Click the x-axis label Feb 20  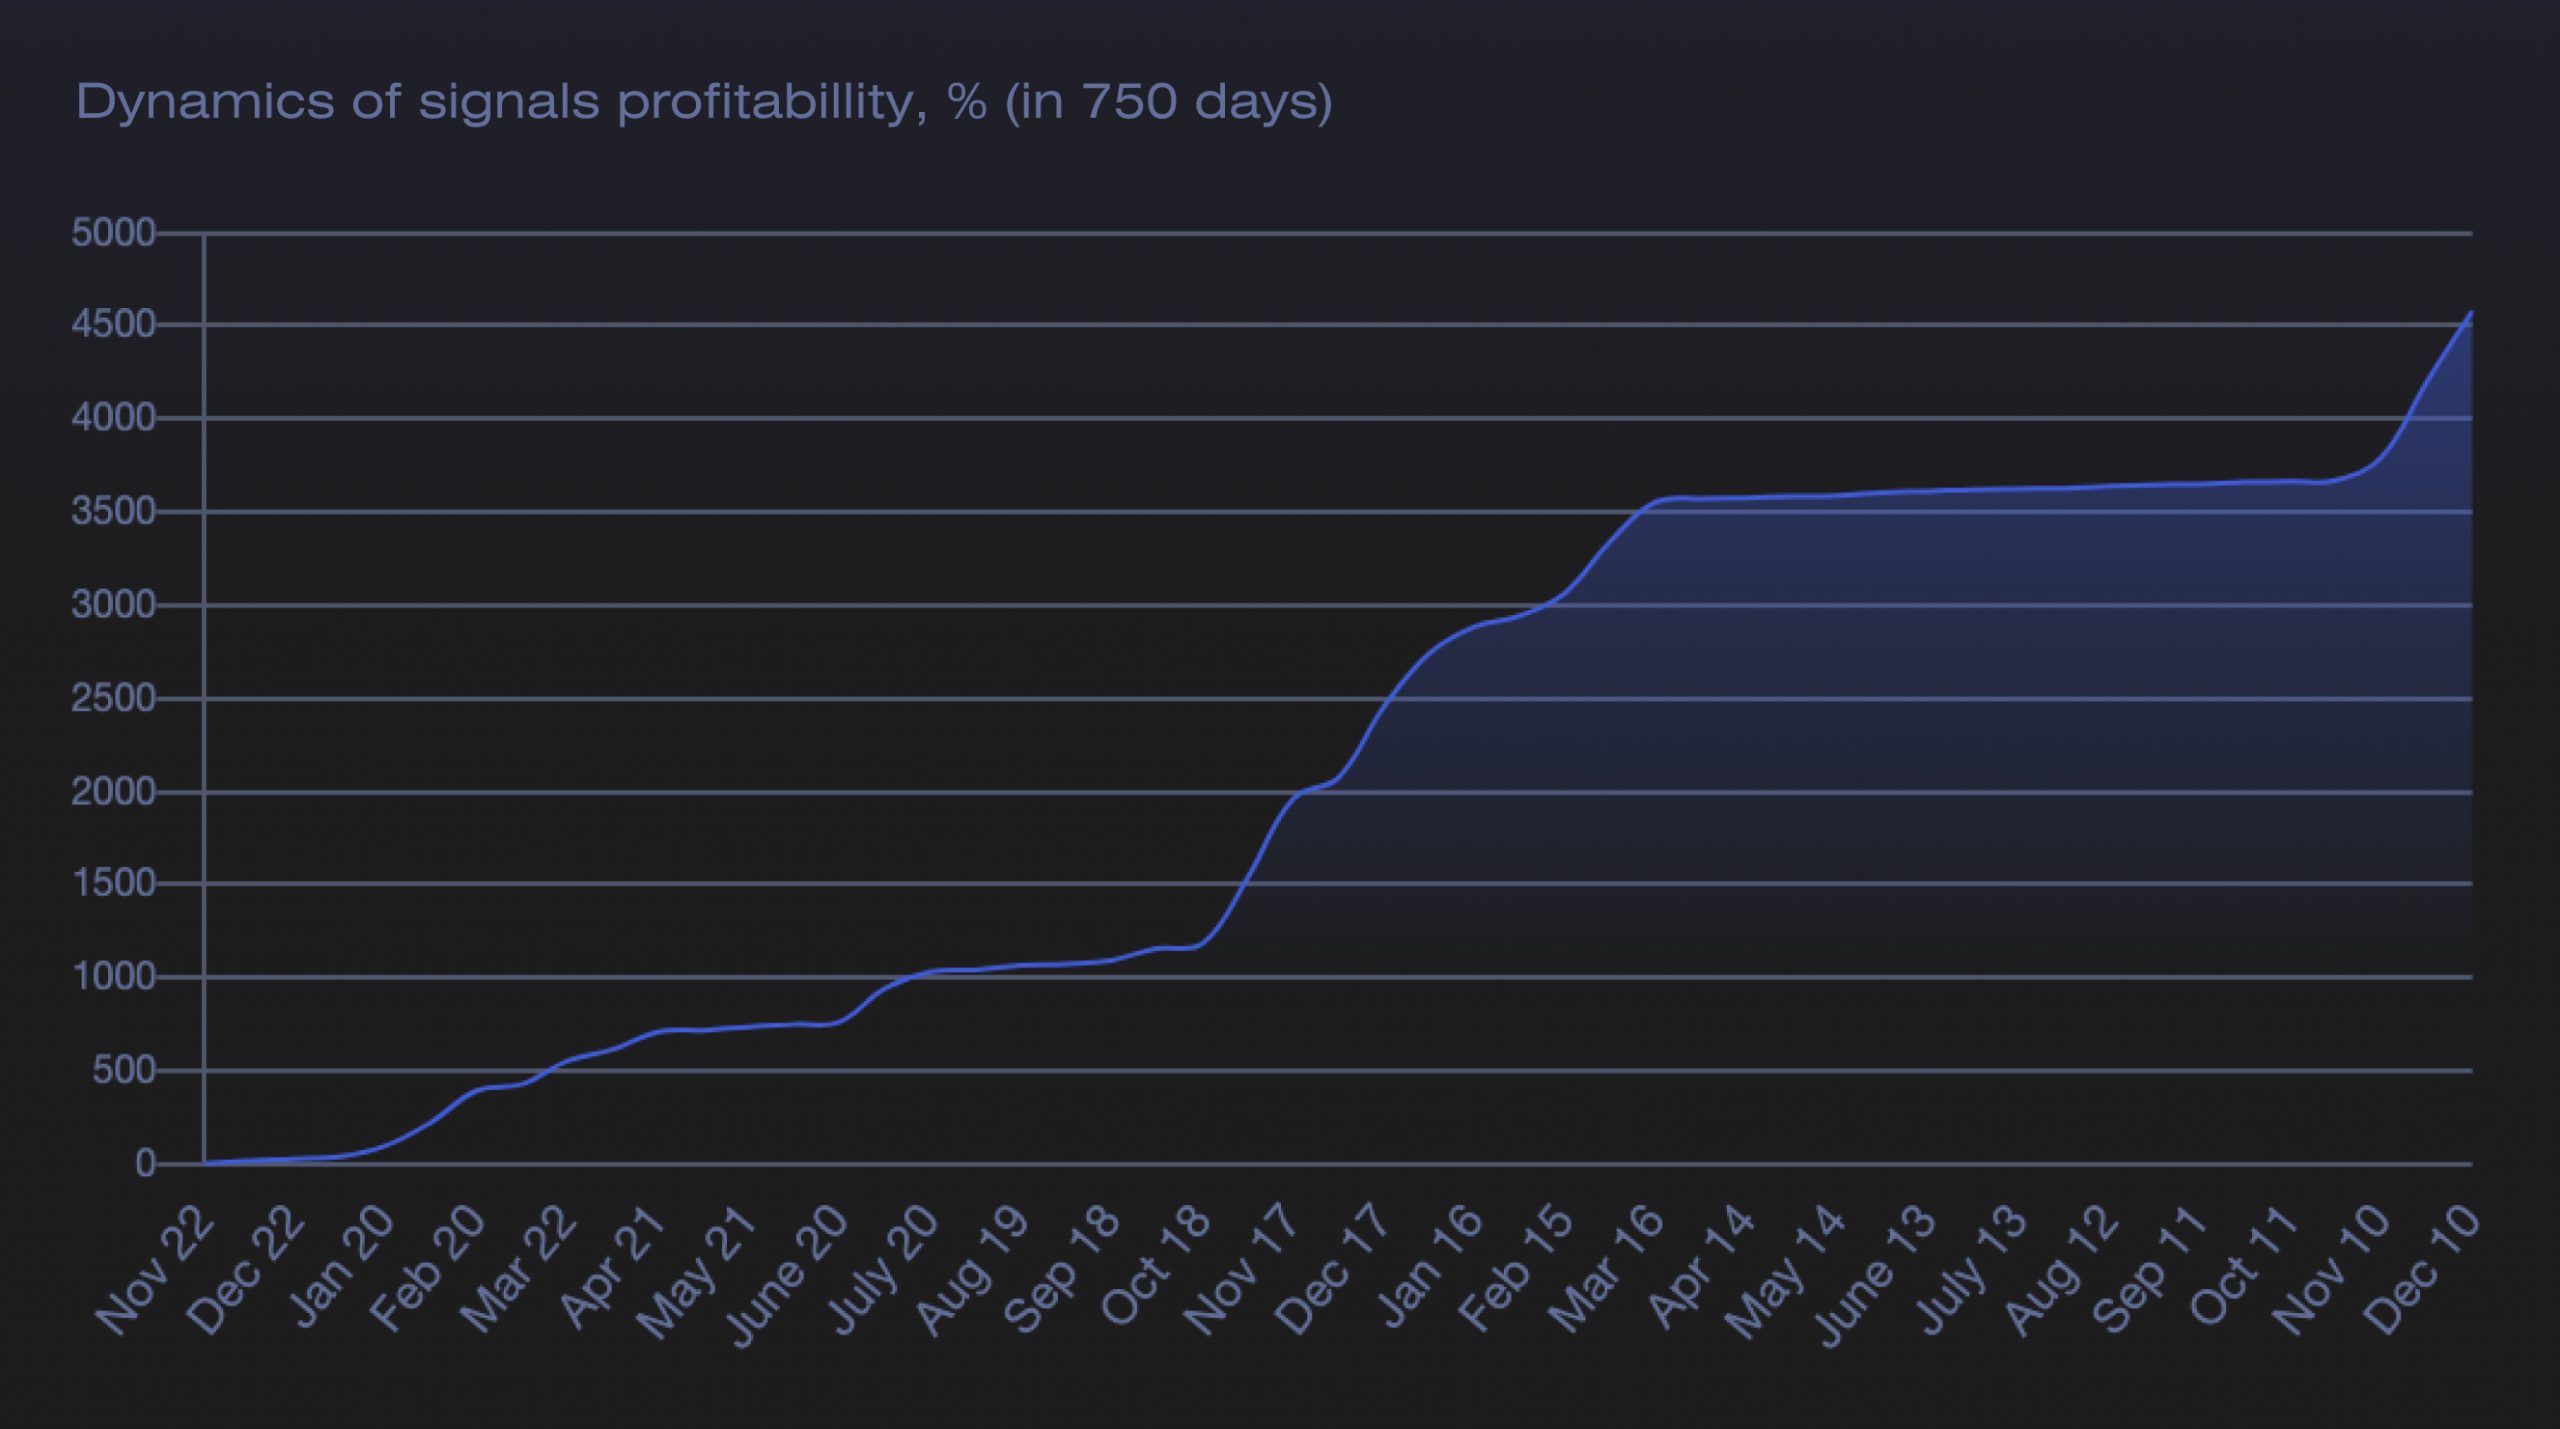click(429, 1268)
